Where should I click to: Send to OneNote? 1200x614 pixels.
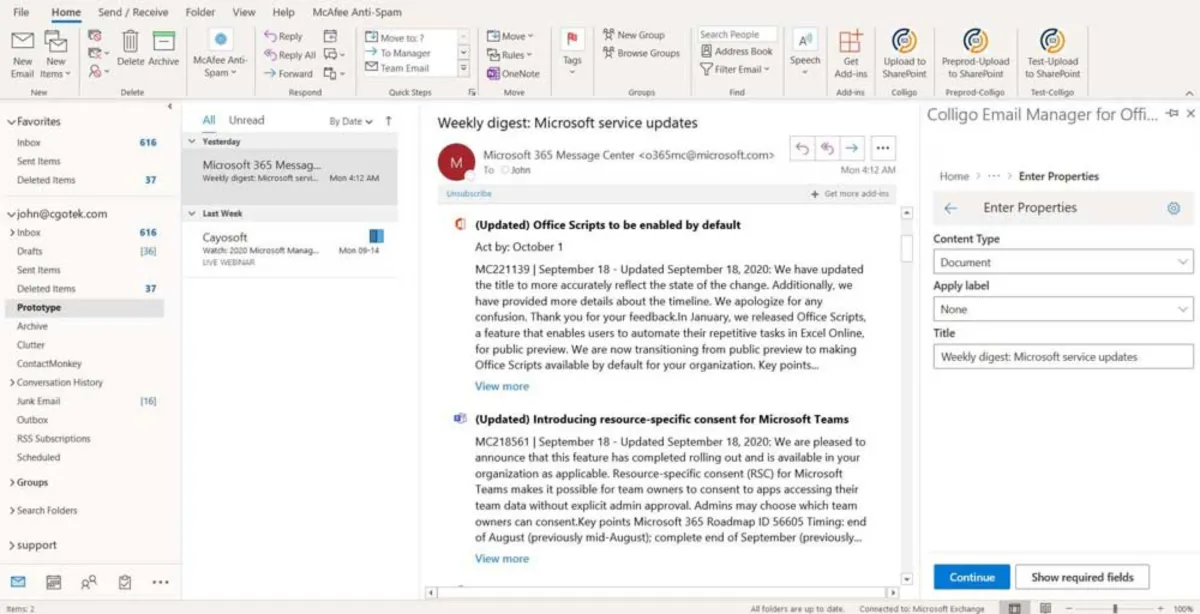point(513,73)
